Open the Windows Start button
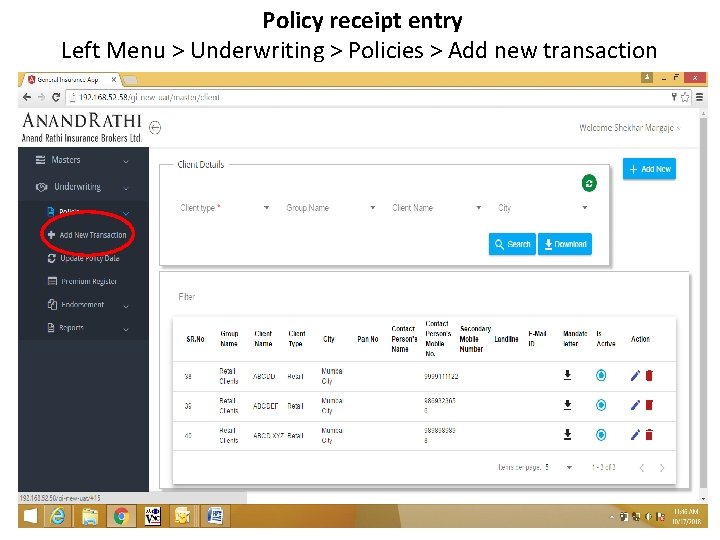 30,516
